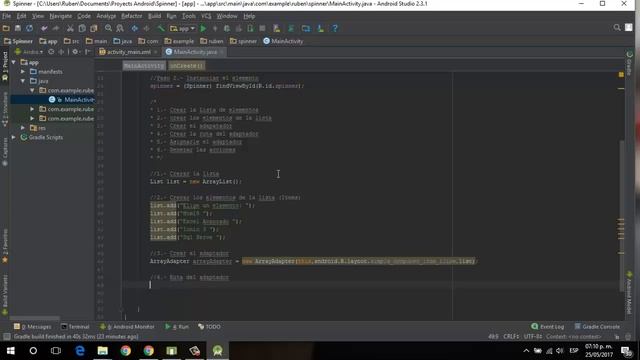
Task: Click the Find magnifier toolbar icon
Action: 108,28
